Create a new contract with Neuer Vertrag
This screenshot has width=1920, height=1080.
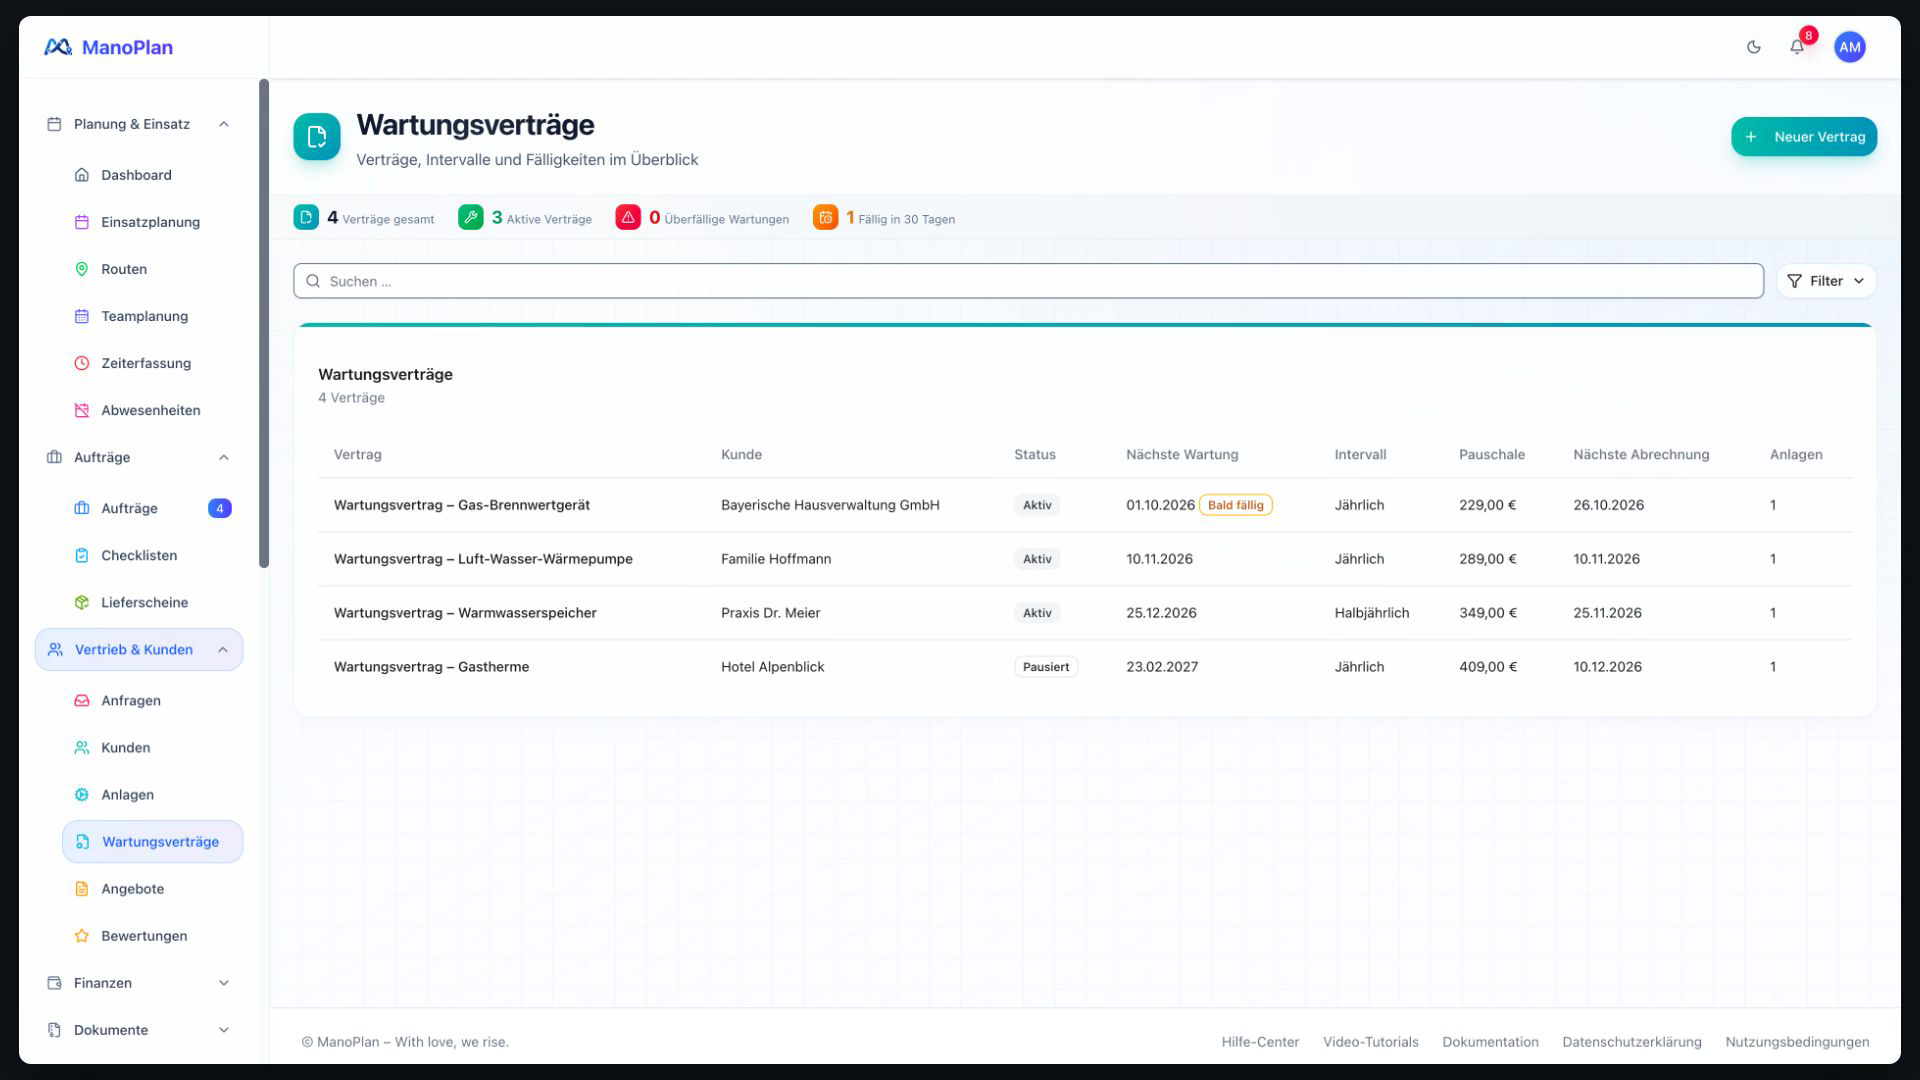pyautogui.click(x=1804, y=137)
